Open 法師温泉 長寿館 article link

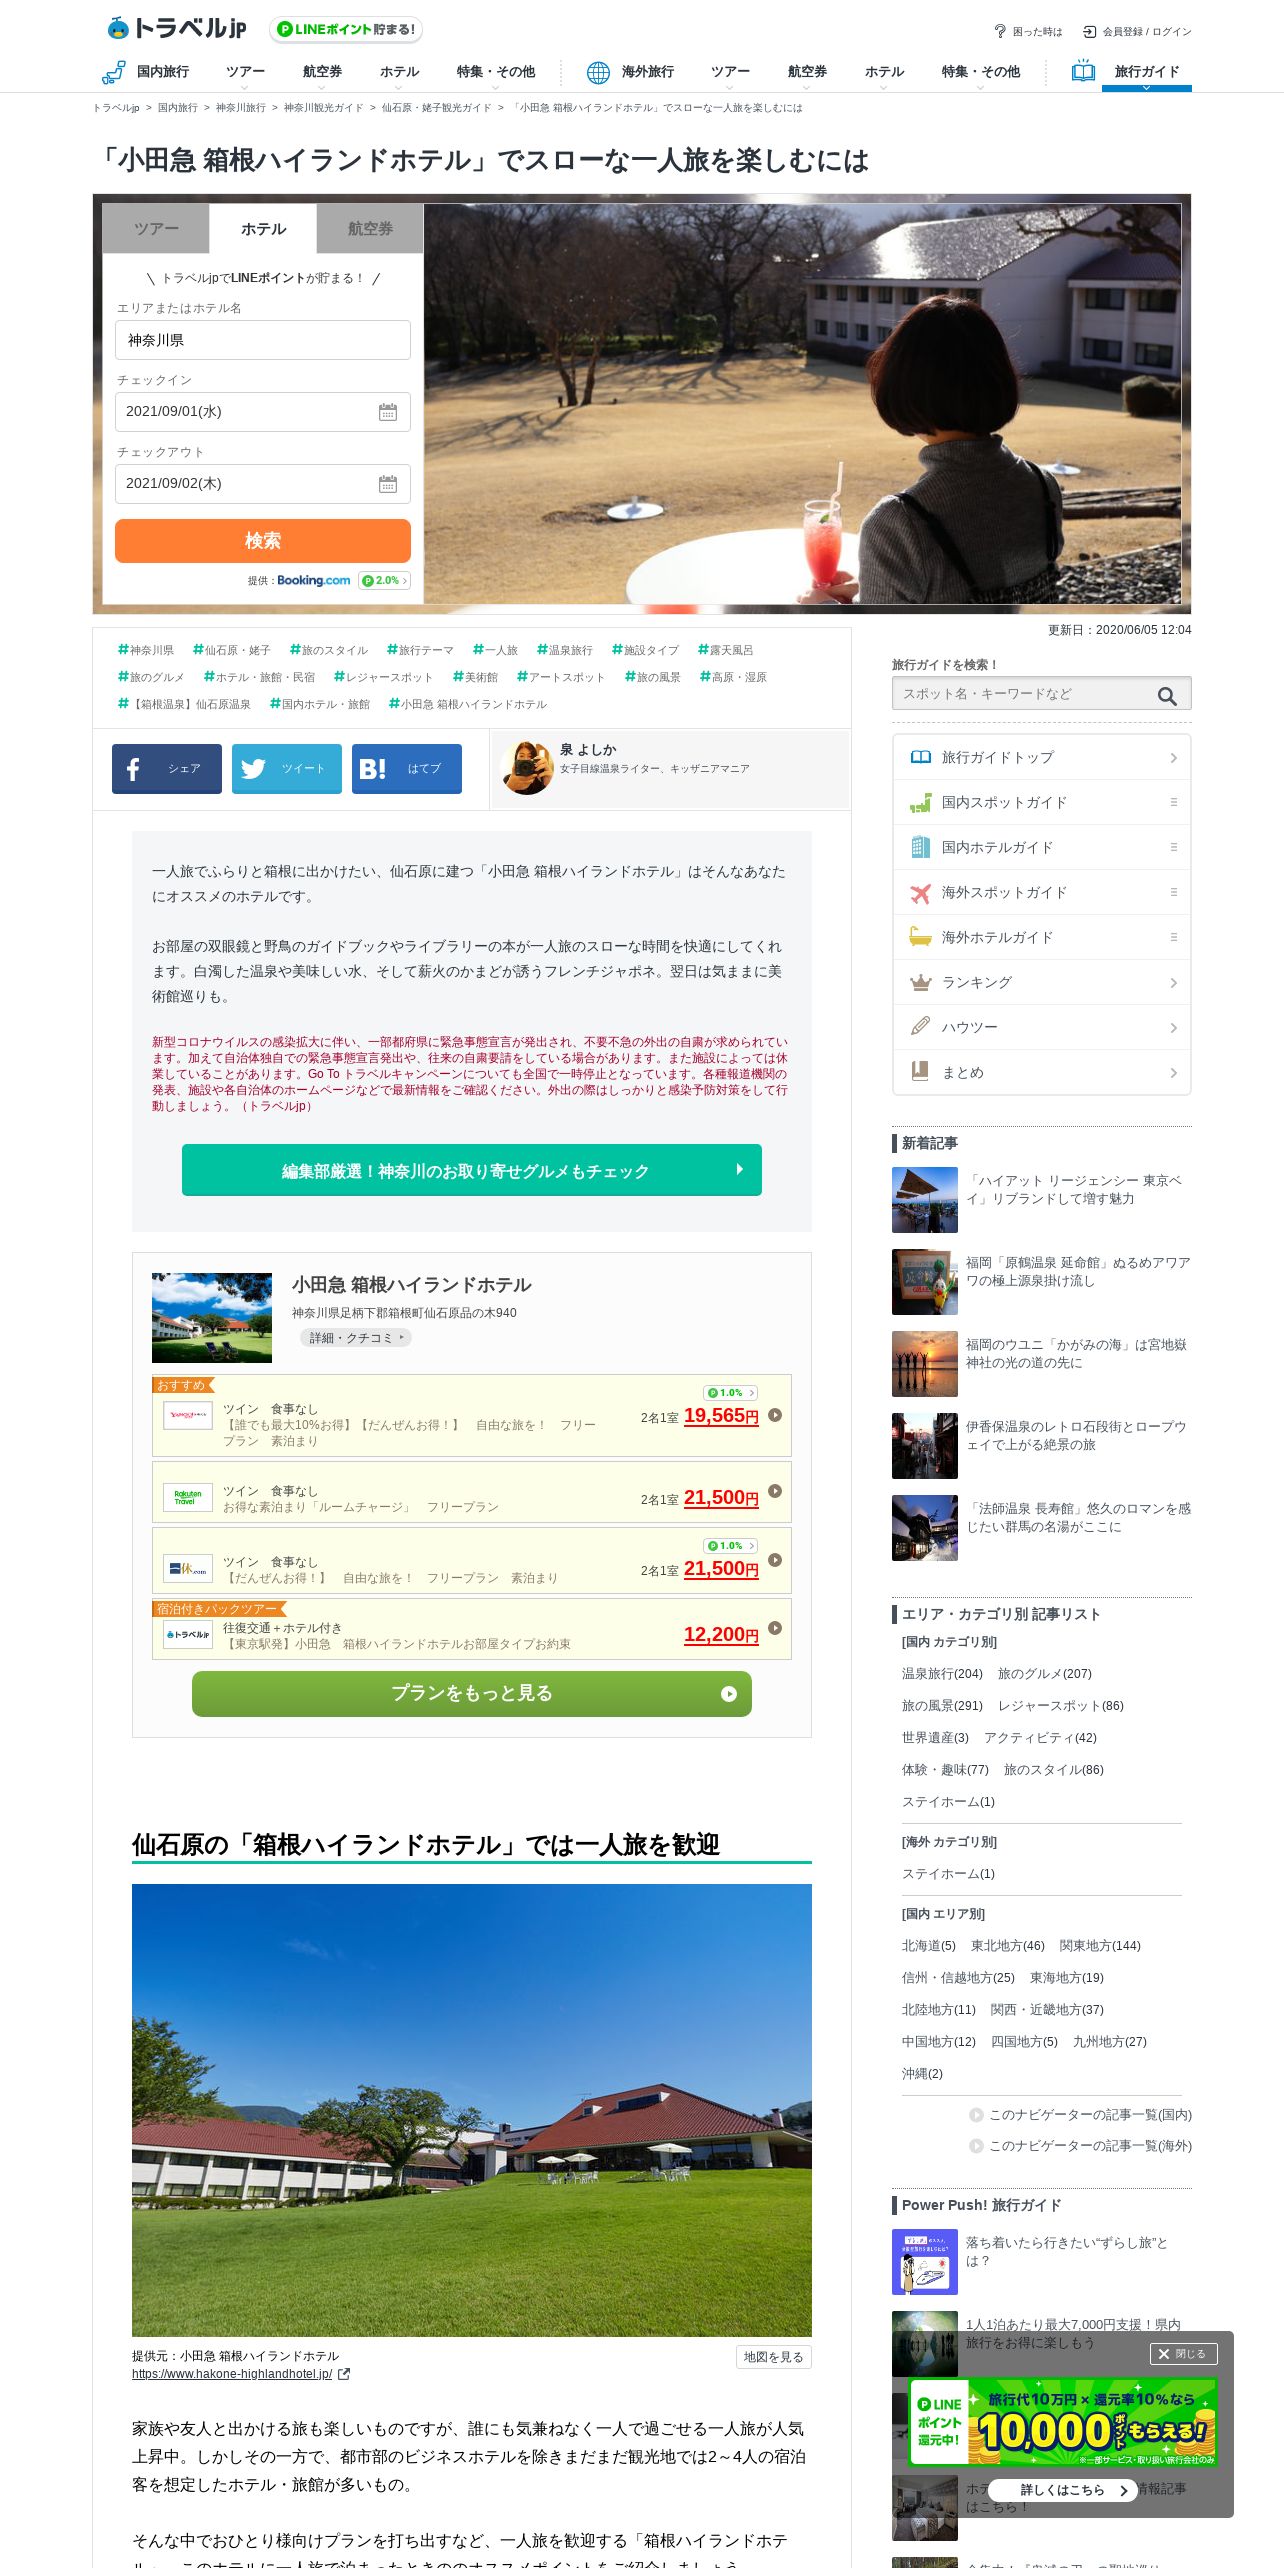(1078, 1518)
